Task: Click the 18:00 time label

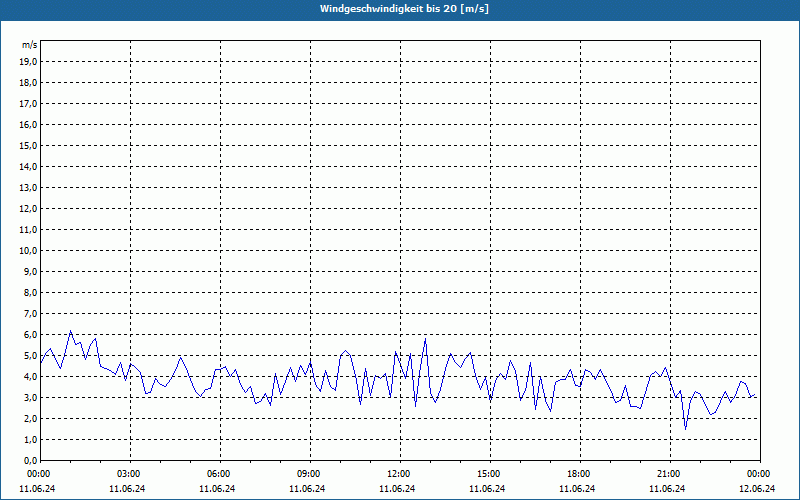Action: pos(580,474)
